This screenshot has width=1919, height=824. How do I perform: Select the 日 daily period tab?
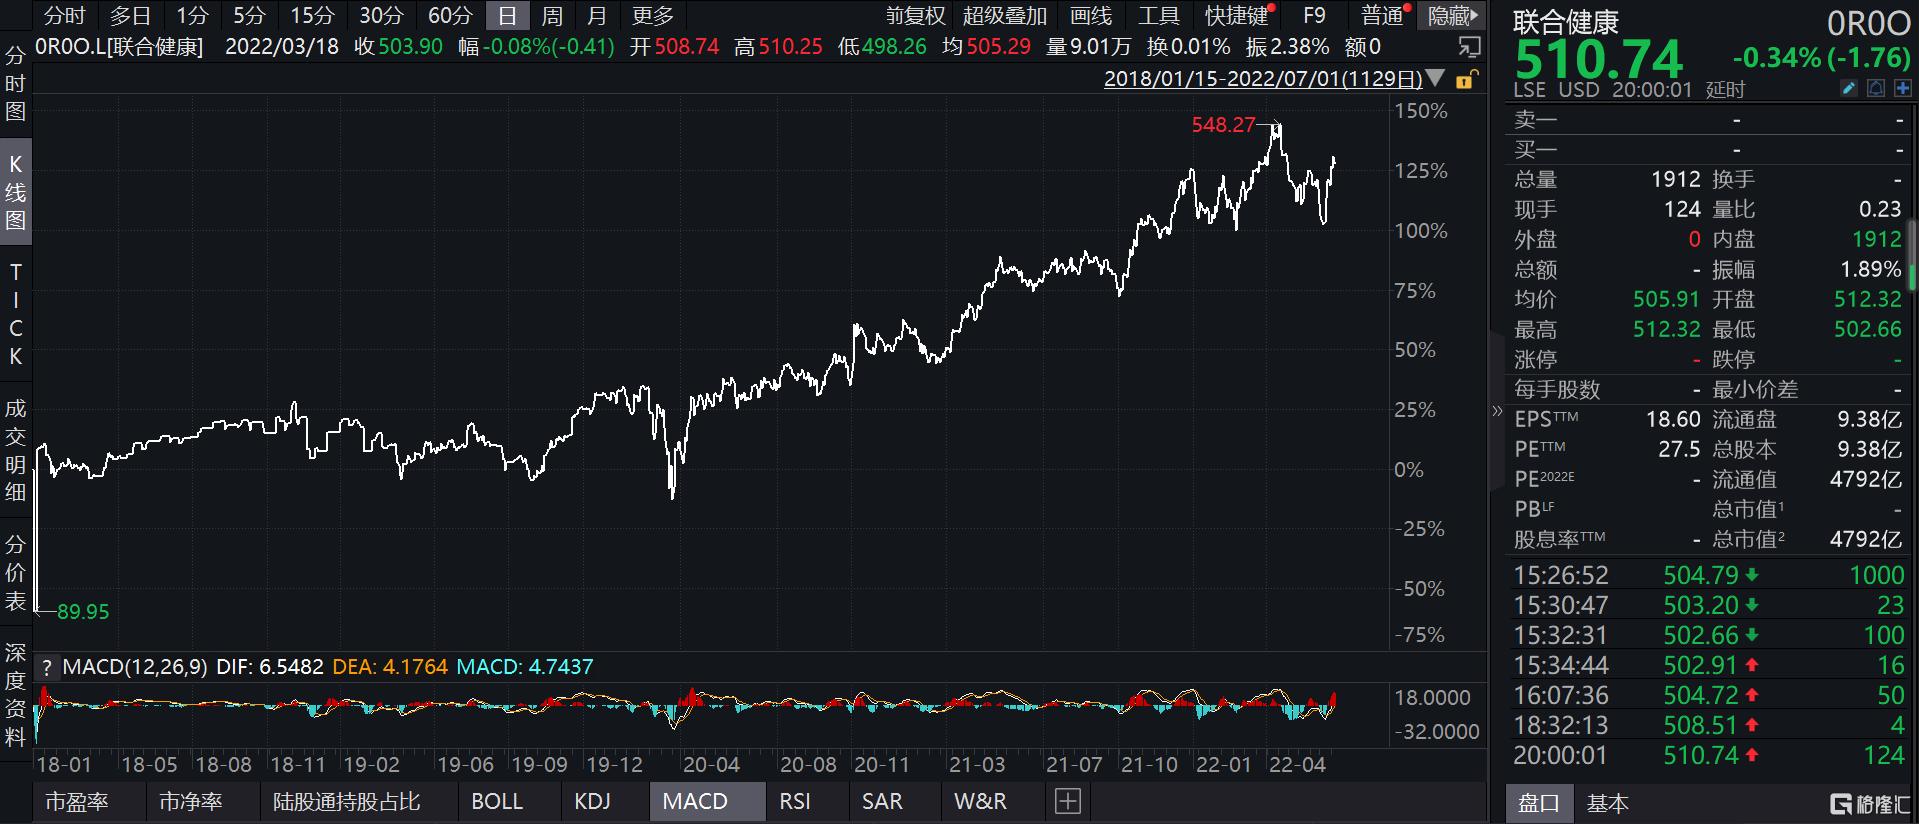tap(508, 15)
